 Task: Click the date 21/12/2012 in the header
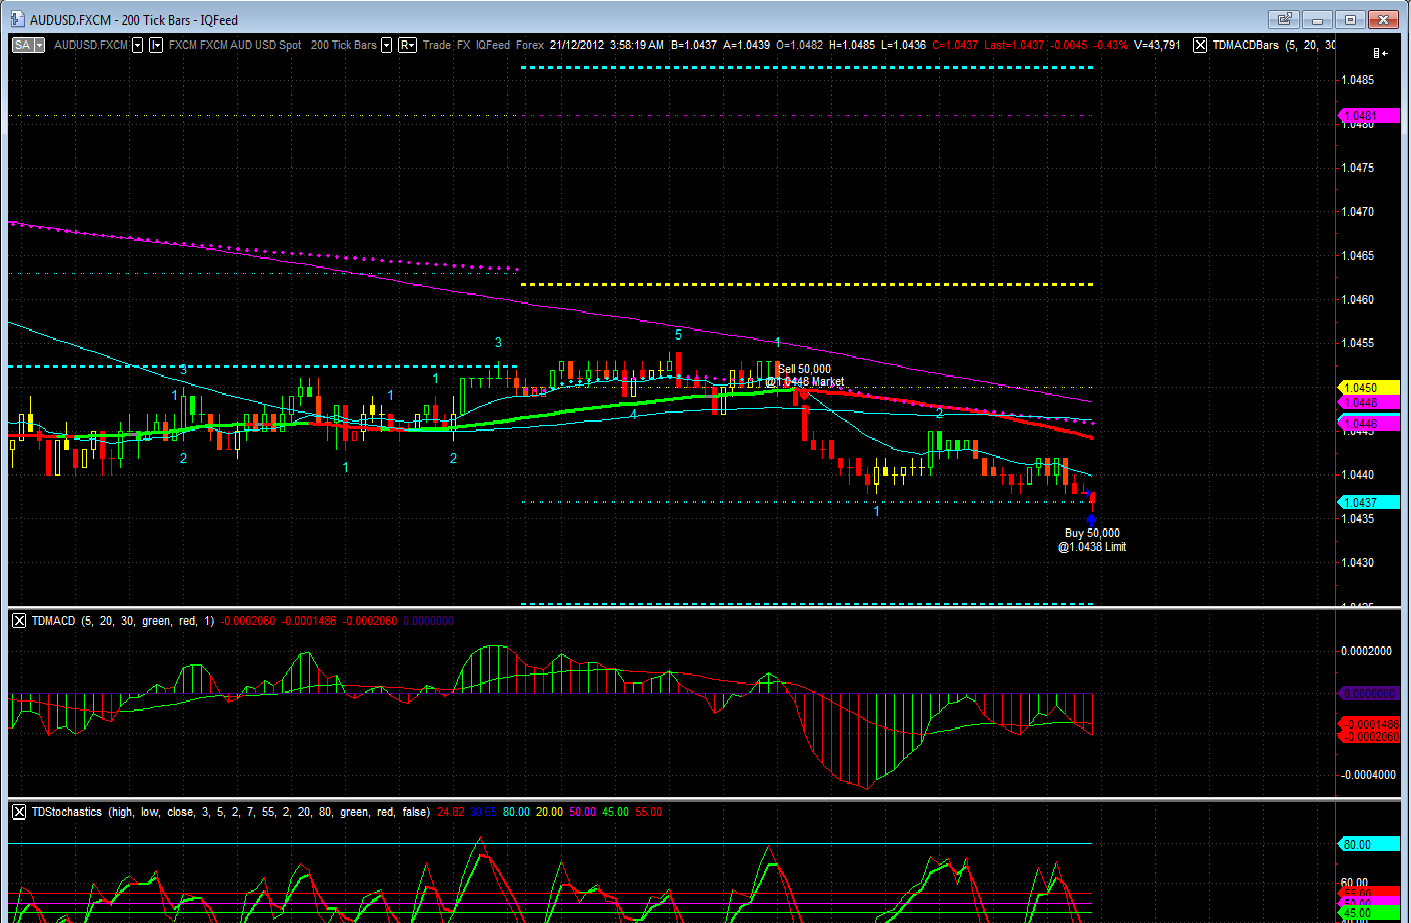pyautogui.click(x=577, y=45)
